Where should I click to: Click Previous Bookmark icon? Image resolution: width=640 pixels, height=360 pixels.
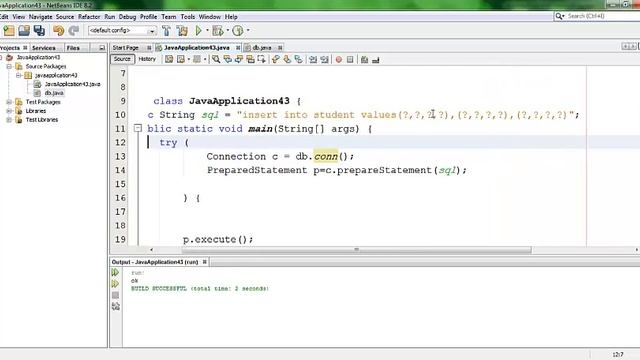coord(276,60)
